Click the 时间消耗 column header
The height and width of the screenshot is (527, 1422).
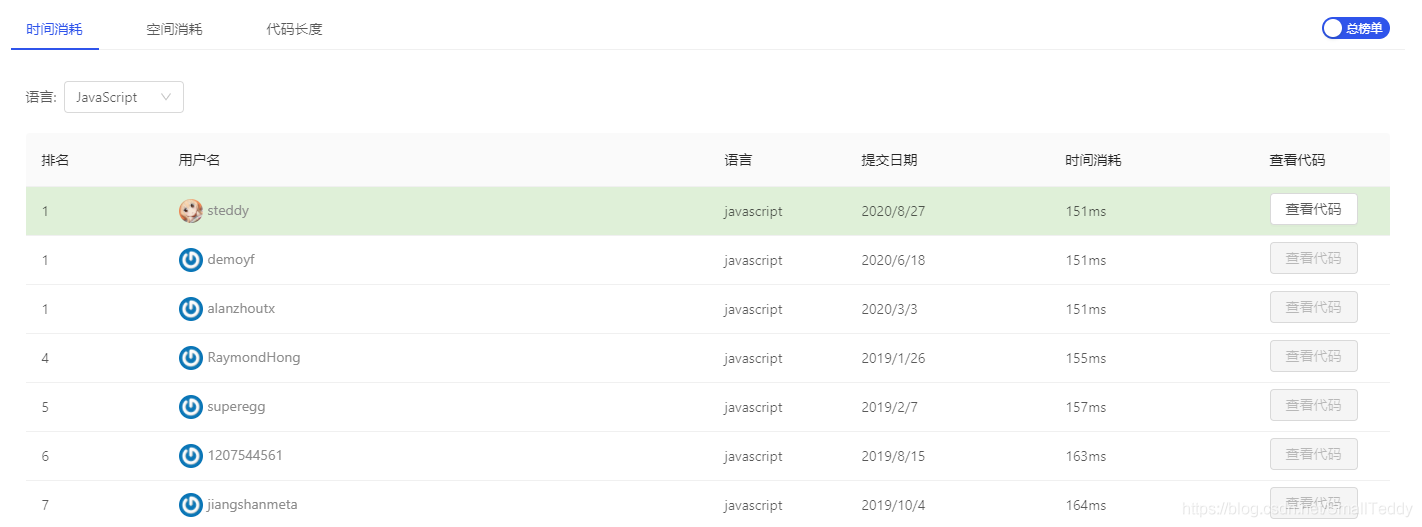pyautogui.click(x=1093, y=160)
